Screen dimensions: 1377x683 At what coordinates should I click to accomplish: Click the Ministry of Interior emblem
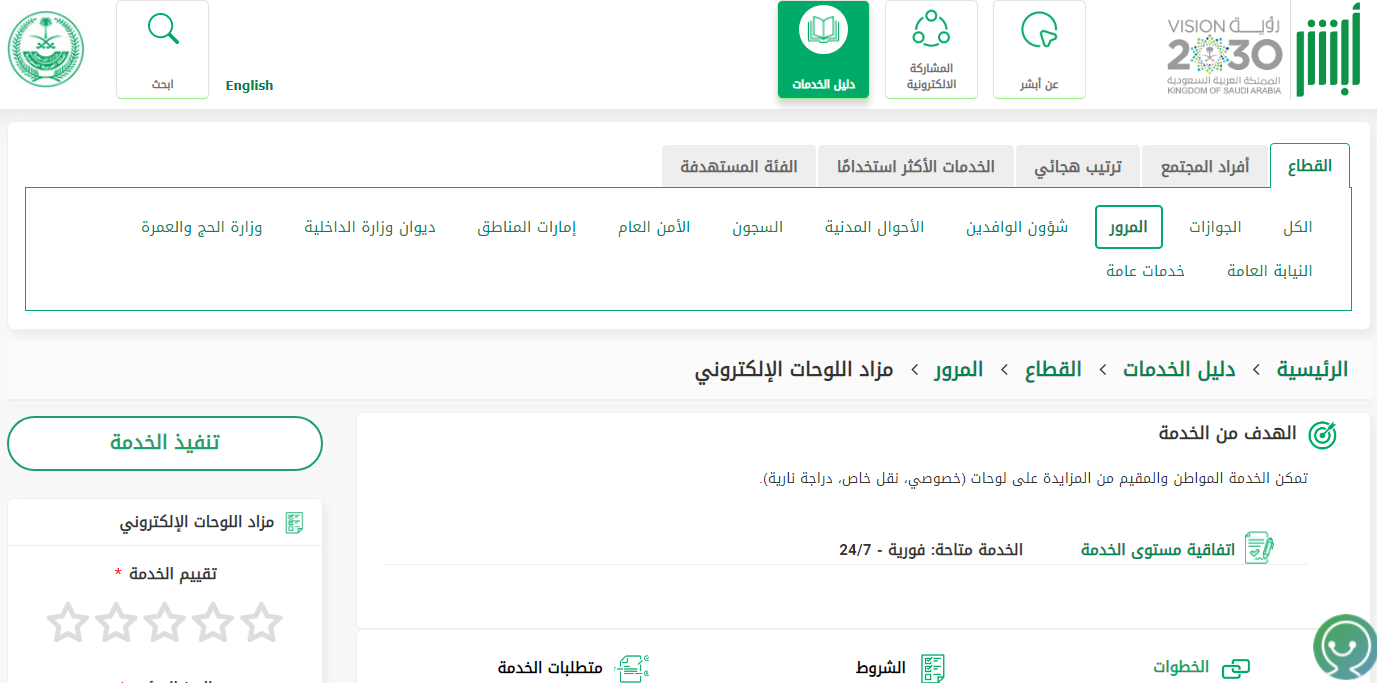coord(46,50)
